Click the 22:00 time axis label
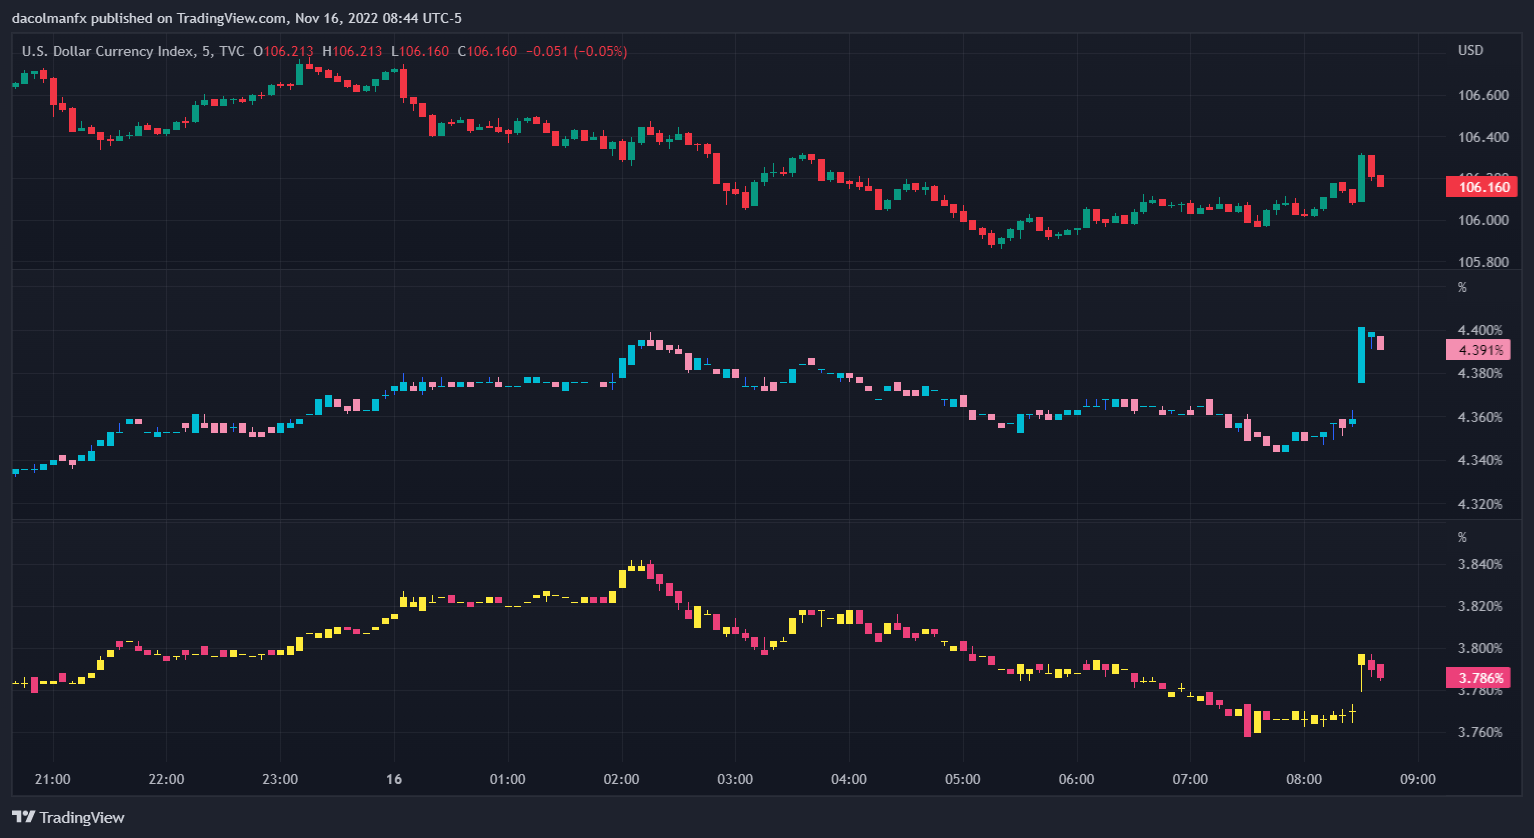 tap(166, 779)
